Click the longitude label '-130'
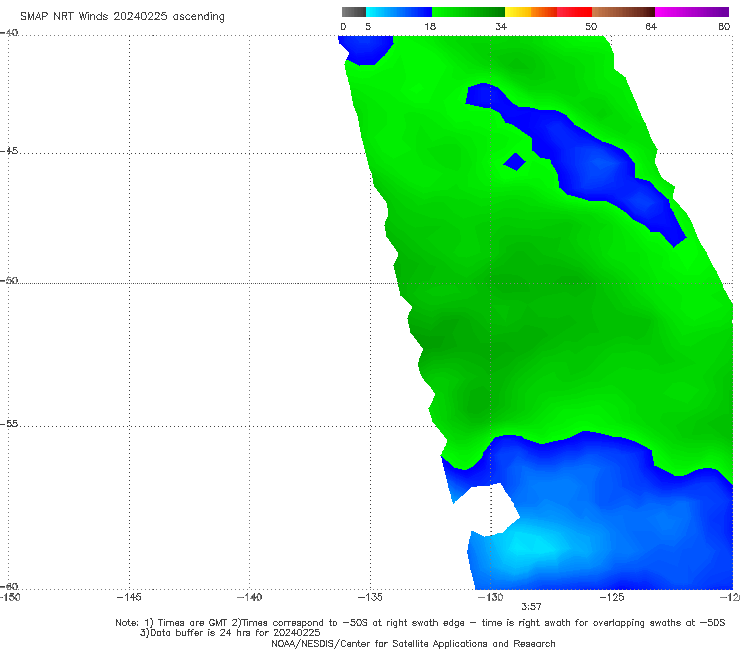 click(x=491, y=597)
